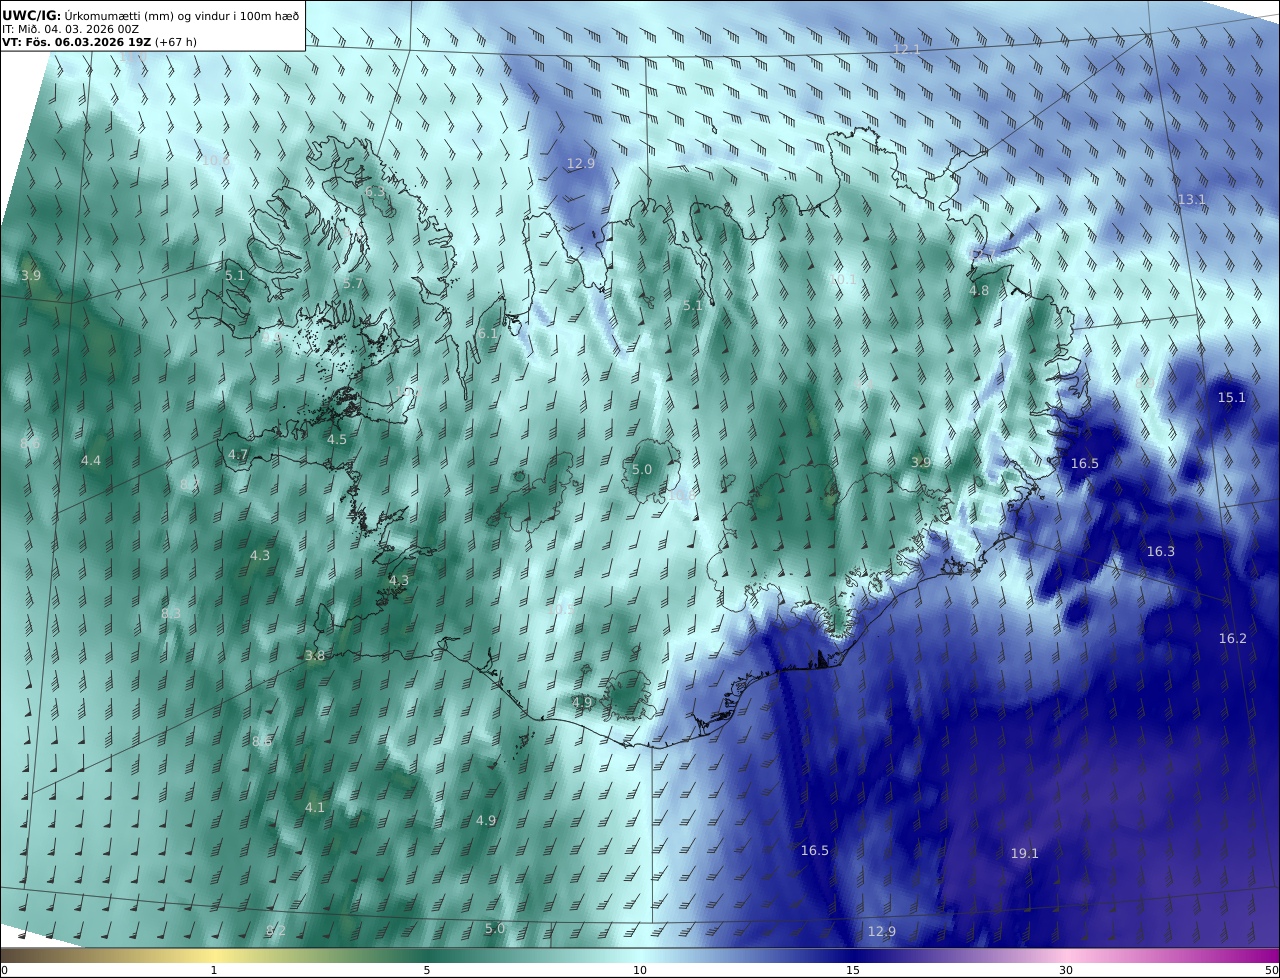
Task: Click the color scale tick label 30
Action: point(1066,970)
